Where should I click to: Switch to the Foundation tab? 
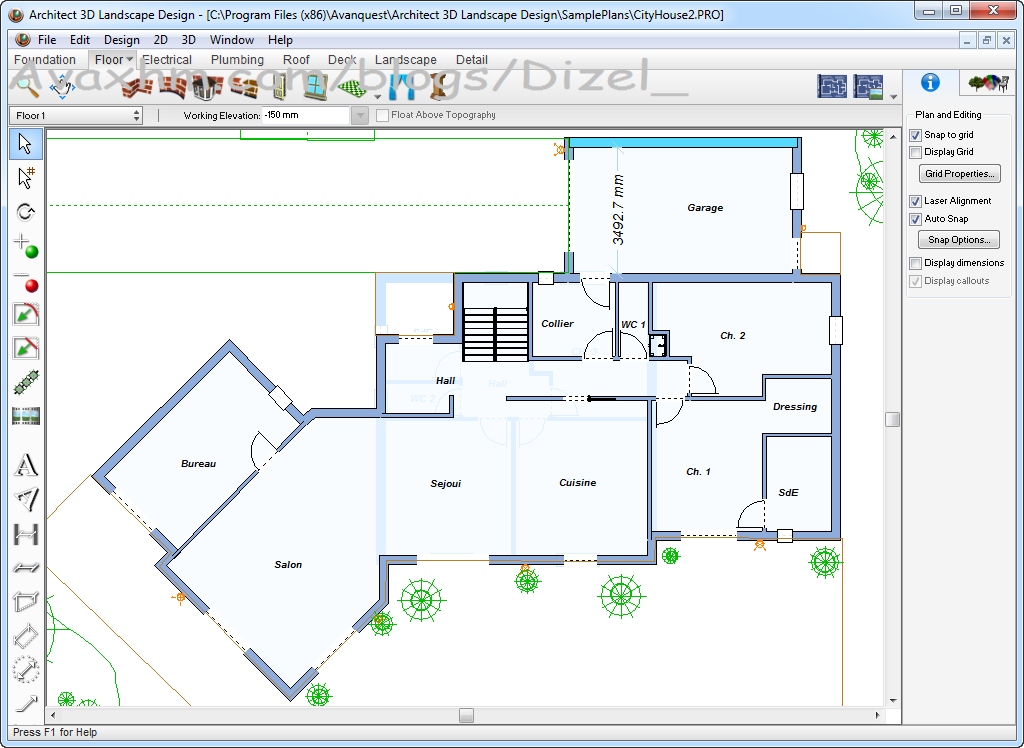coord(45,59)
